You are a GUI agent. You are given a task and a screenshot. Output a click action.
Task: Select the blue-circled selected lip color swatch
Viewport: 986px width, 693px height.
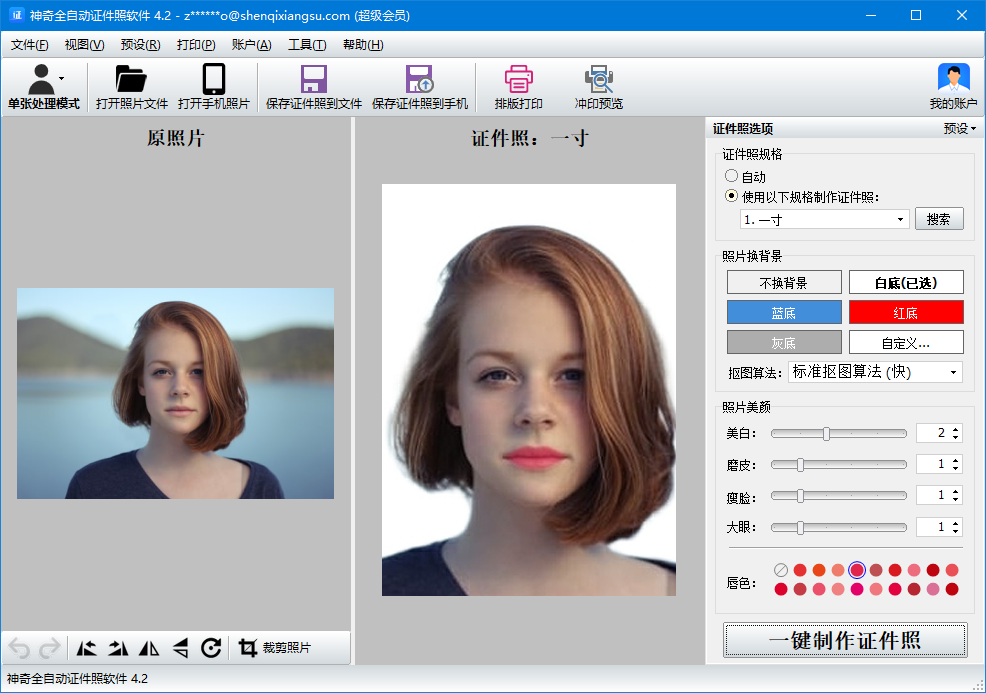coord(856,570)
